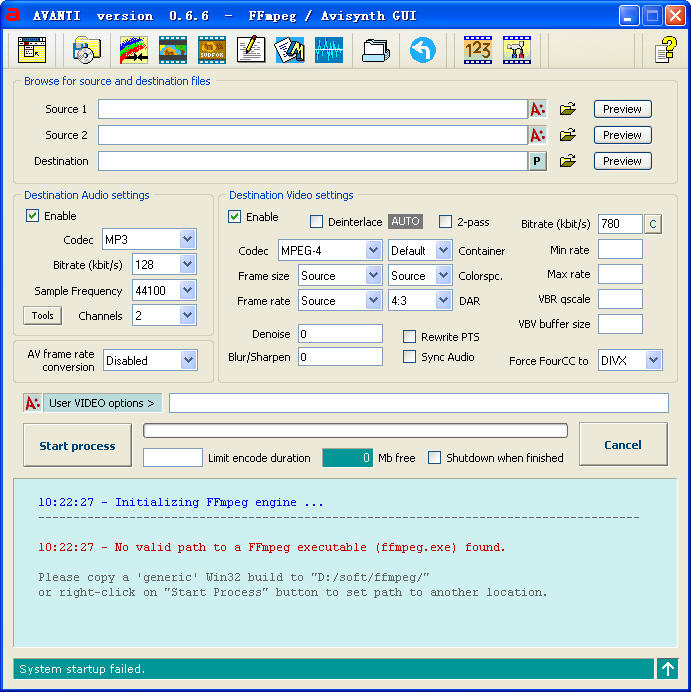Click the Destination path field

click(313, 161)
